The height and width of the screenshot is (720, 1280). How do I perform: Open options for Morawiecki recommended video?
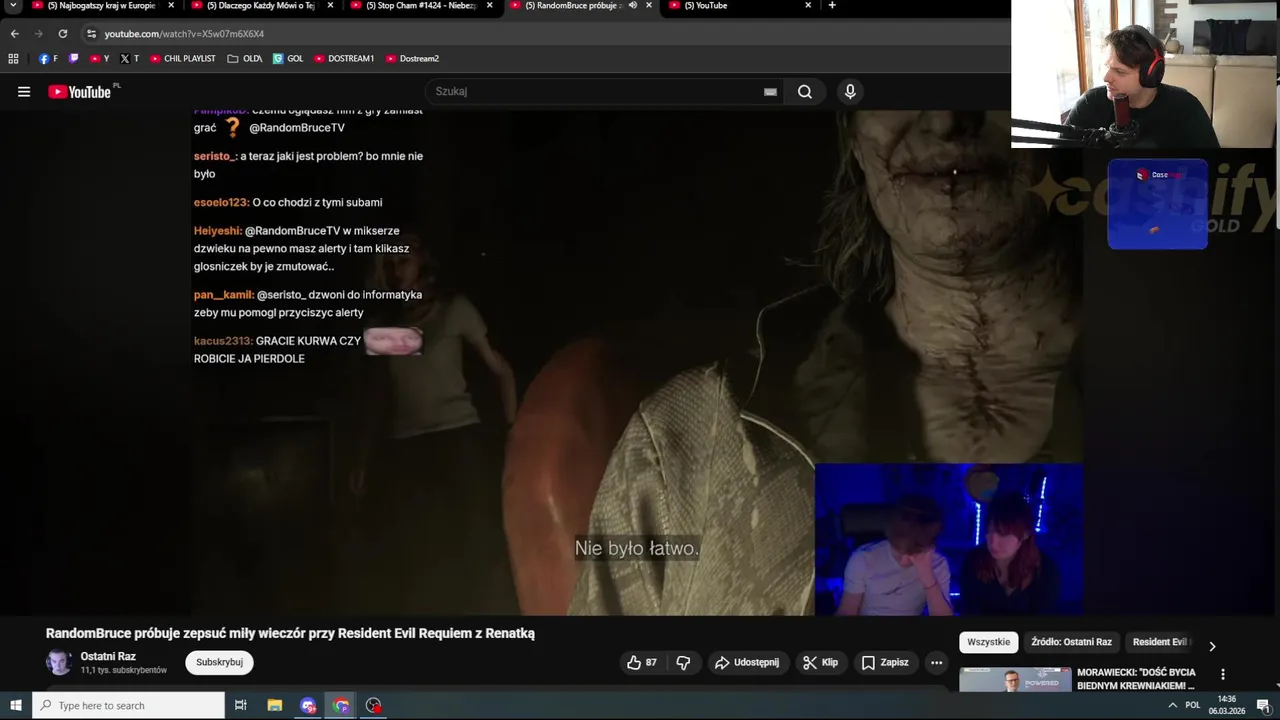pos(1222,675)
